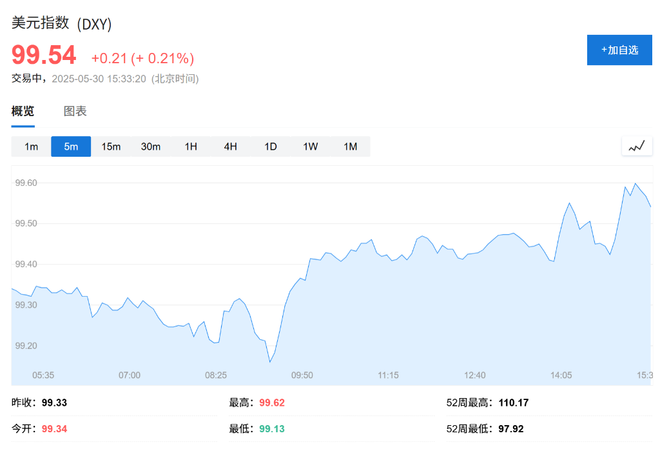
Task: Click the 12:40 time axis label
Action: coord(475,375)
